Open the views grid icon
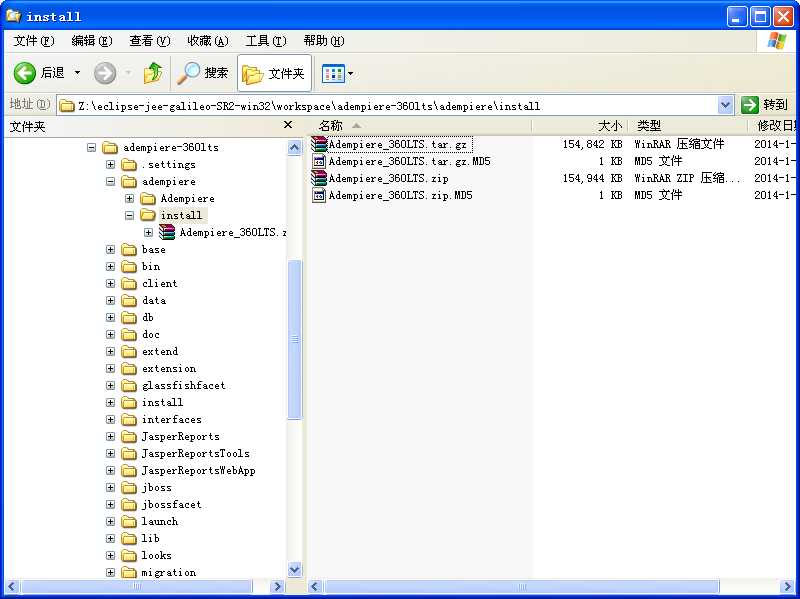The width and height of the screenshot is (800, 599). point(333,73)
